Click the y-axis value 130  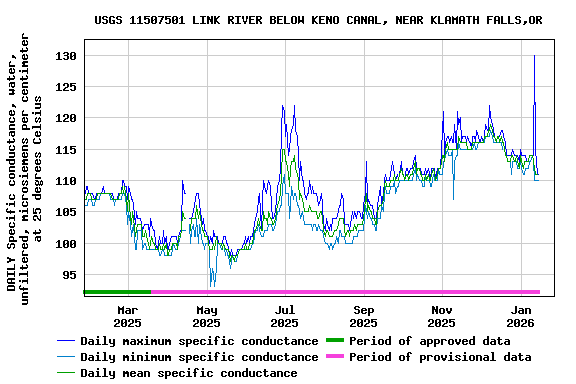pyautogui.click(x=66, y=56)
